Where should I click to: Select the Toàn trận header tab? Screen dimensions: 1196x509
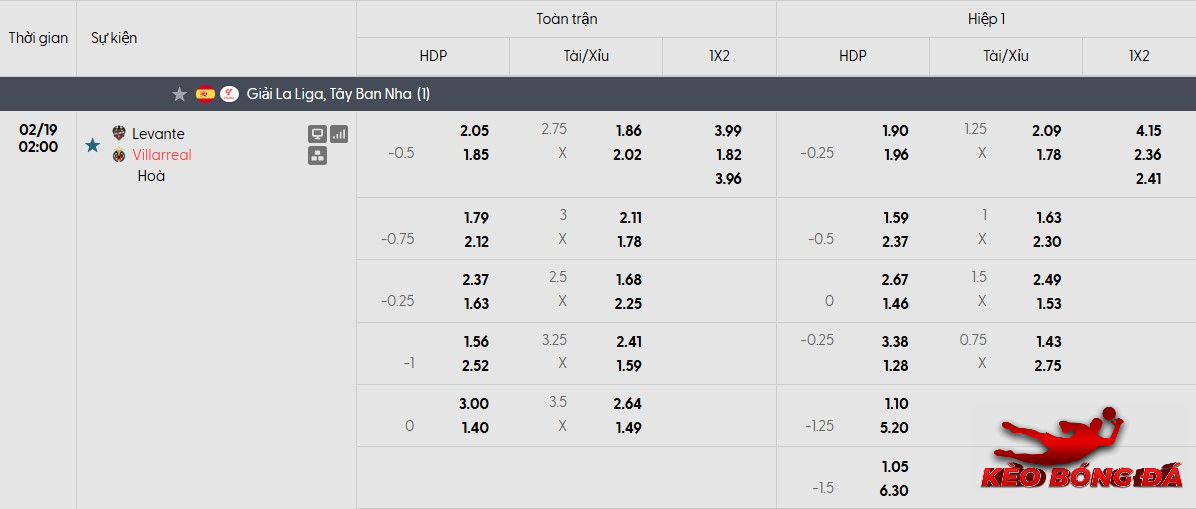pos(566,19)
